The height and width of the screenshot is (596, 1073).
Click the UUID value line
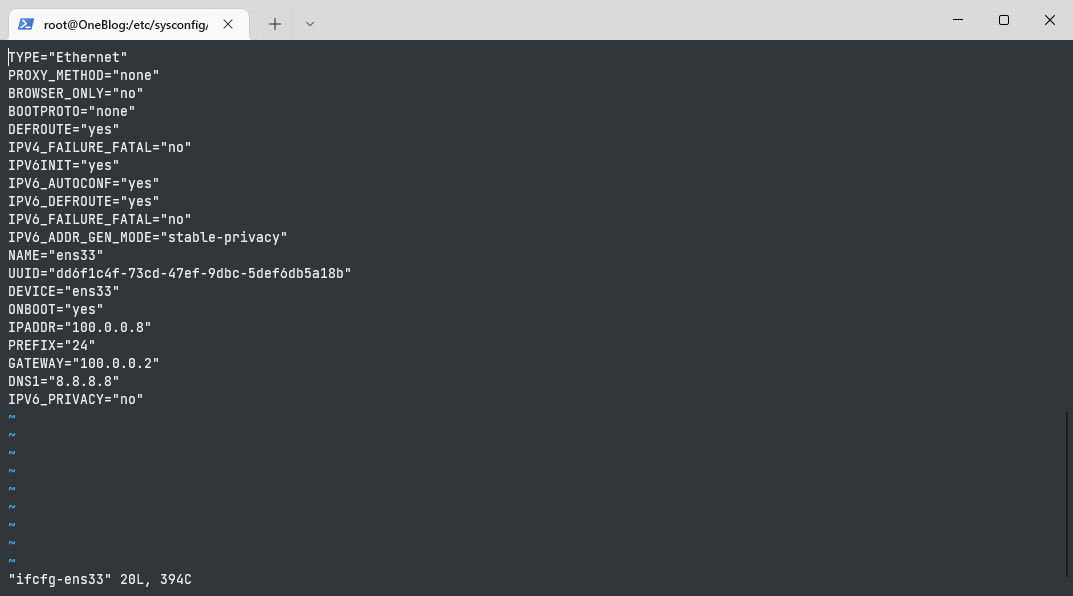click(x=180, y=273)
